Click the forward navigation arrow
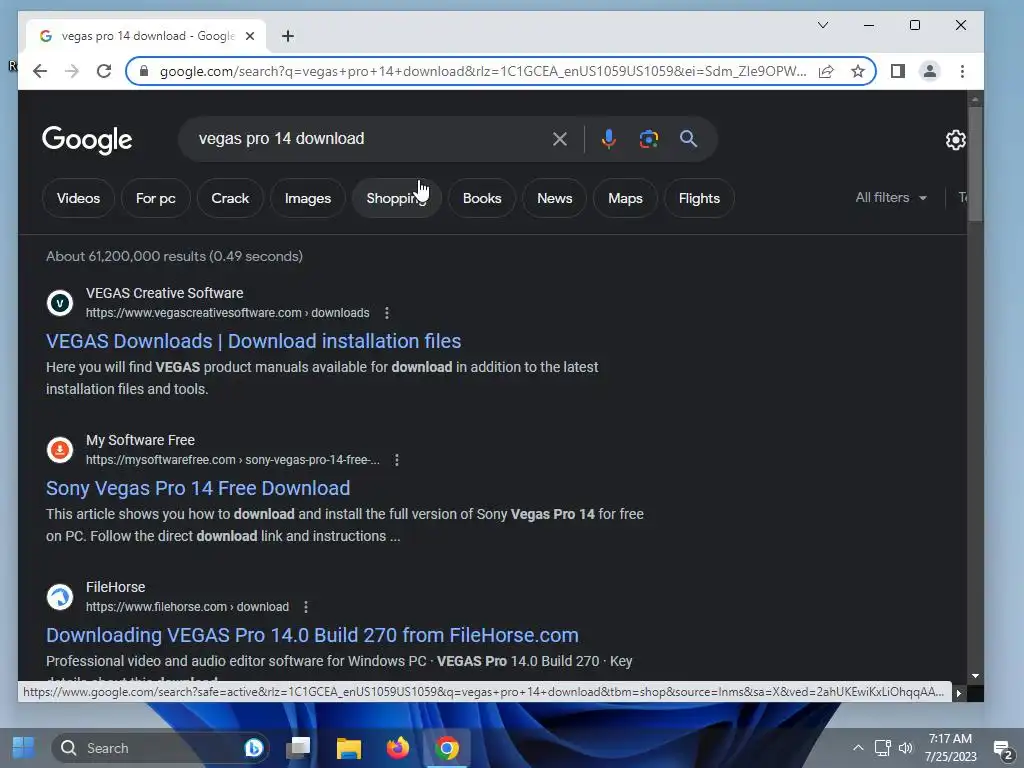 point(72,71)
